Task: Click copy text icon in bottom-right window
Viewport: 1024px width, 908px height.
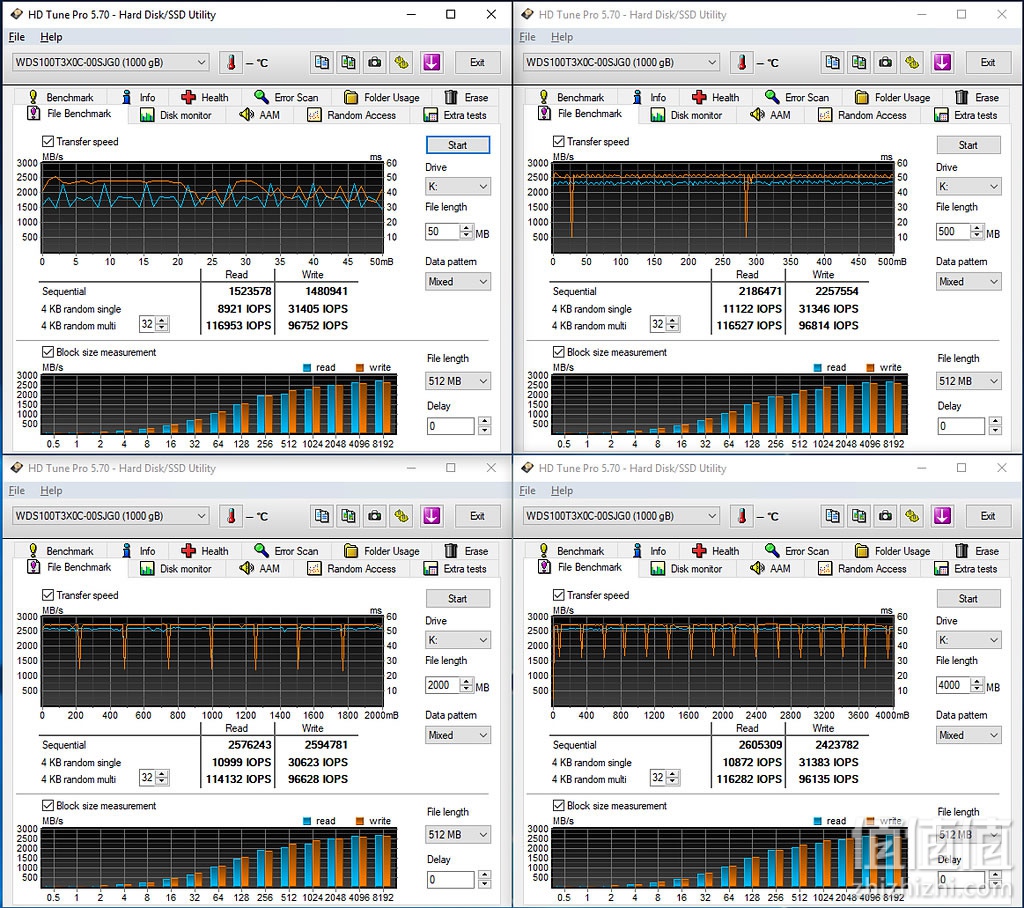Action: (833, 516)
